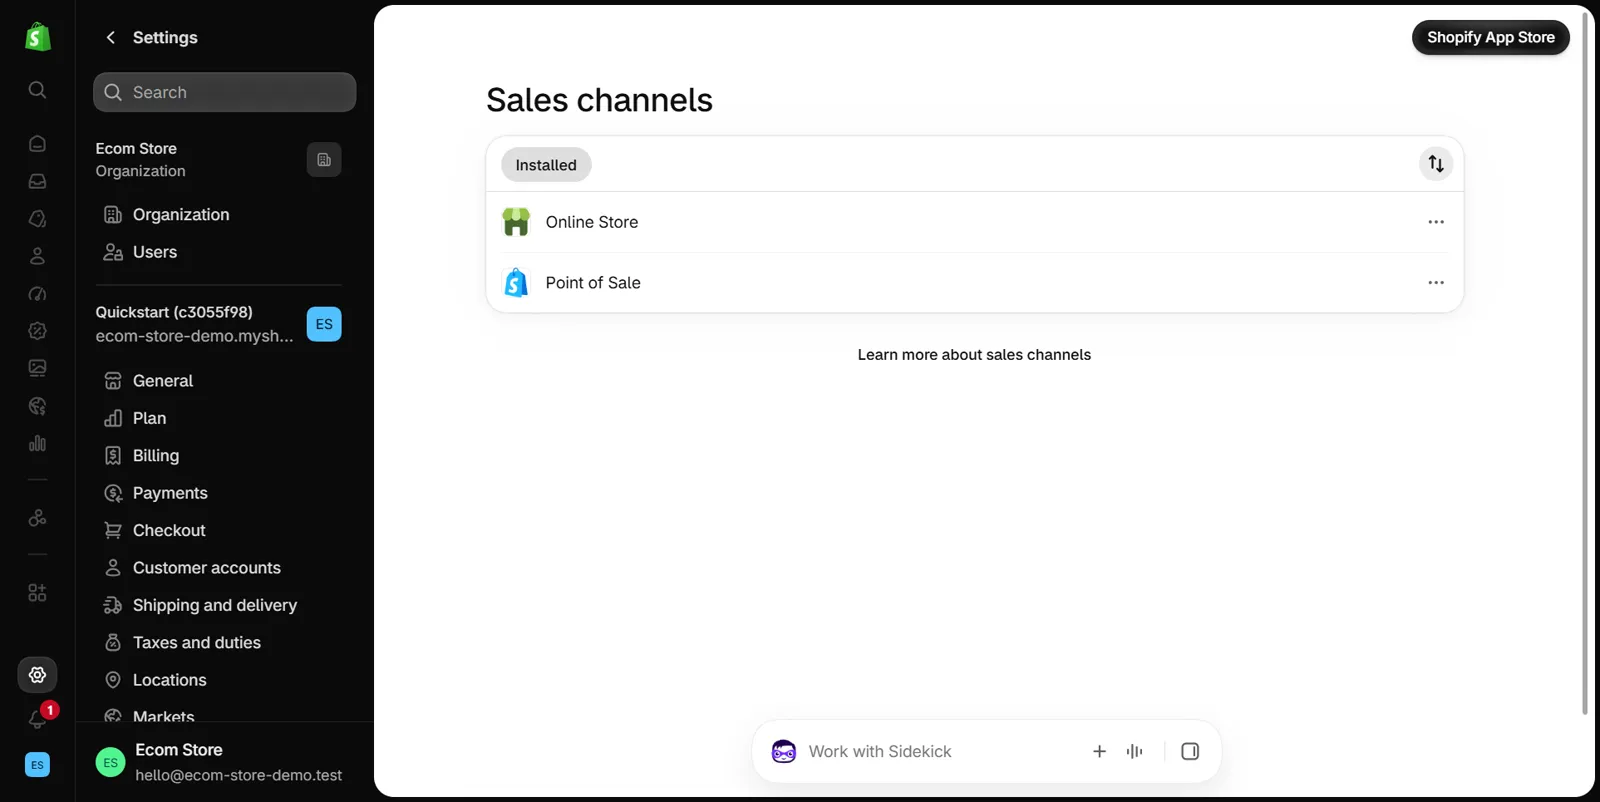Open Shopify App Store
Image resolution: width=1600 pixels, height=802 pixels.
[1491, 37]
